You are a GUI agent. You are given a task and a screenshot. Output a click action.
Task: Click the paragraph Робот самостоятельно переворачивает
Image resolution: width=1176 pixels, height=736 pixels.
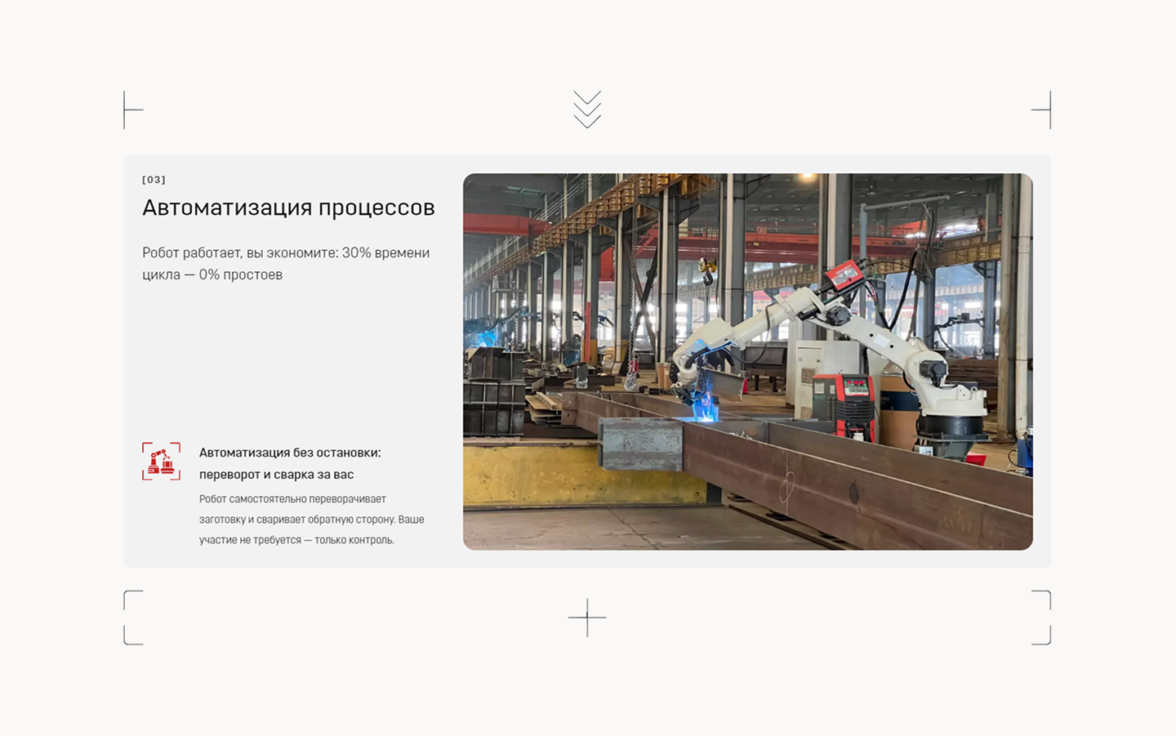[x=311, y=519]
